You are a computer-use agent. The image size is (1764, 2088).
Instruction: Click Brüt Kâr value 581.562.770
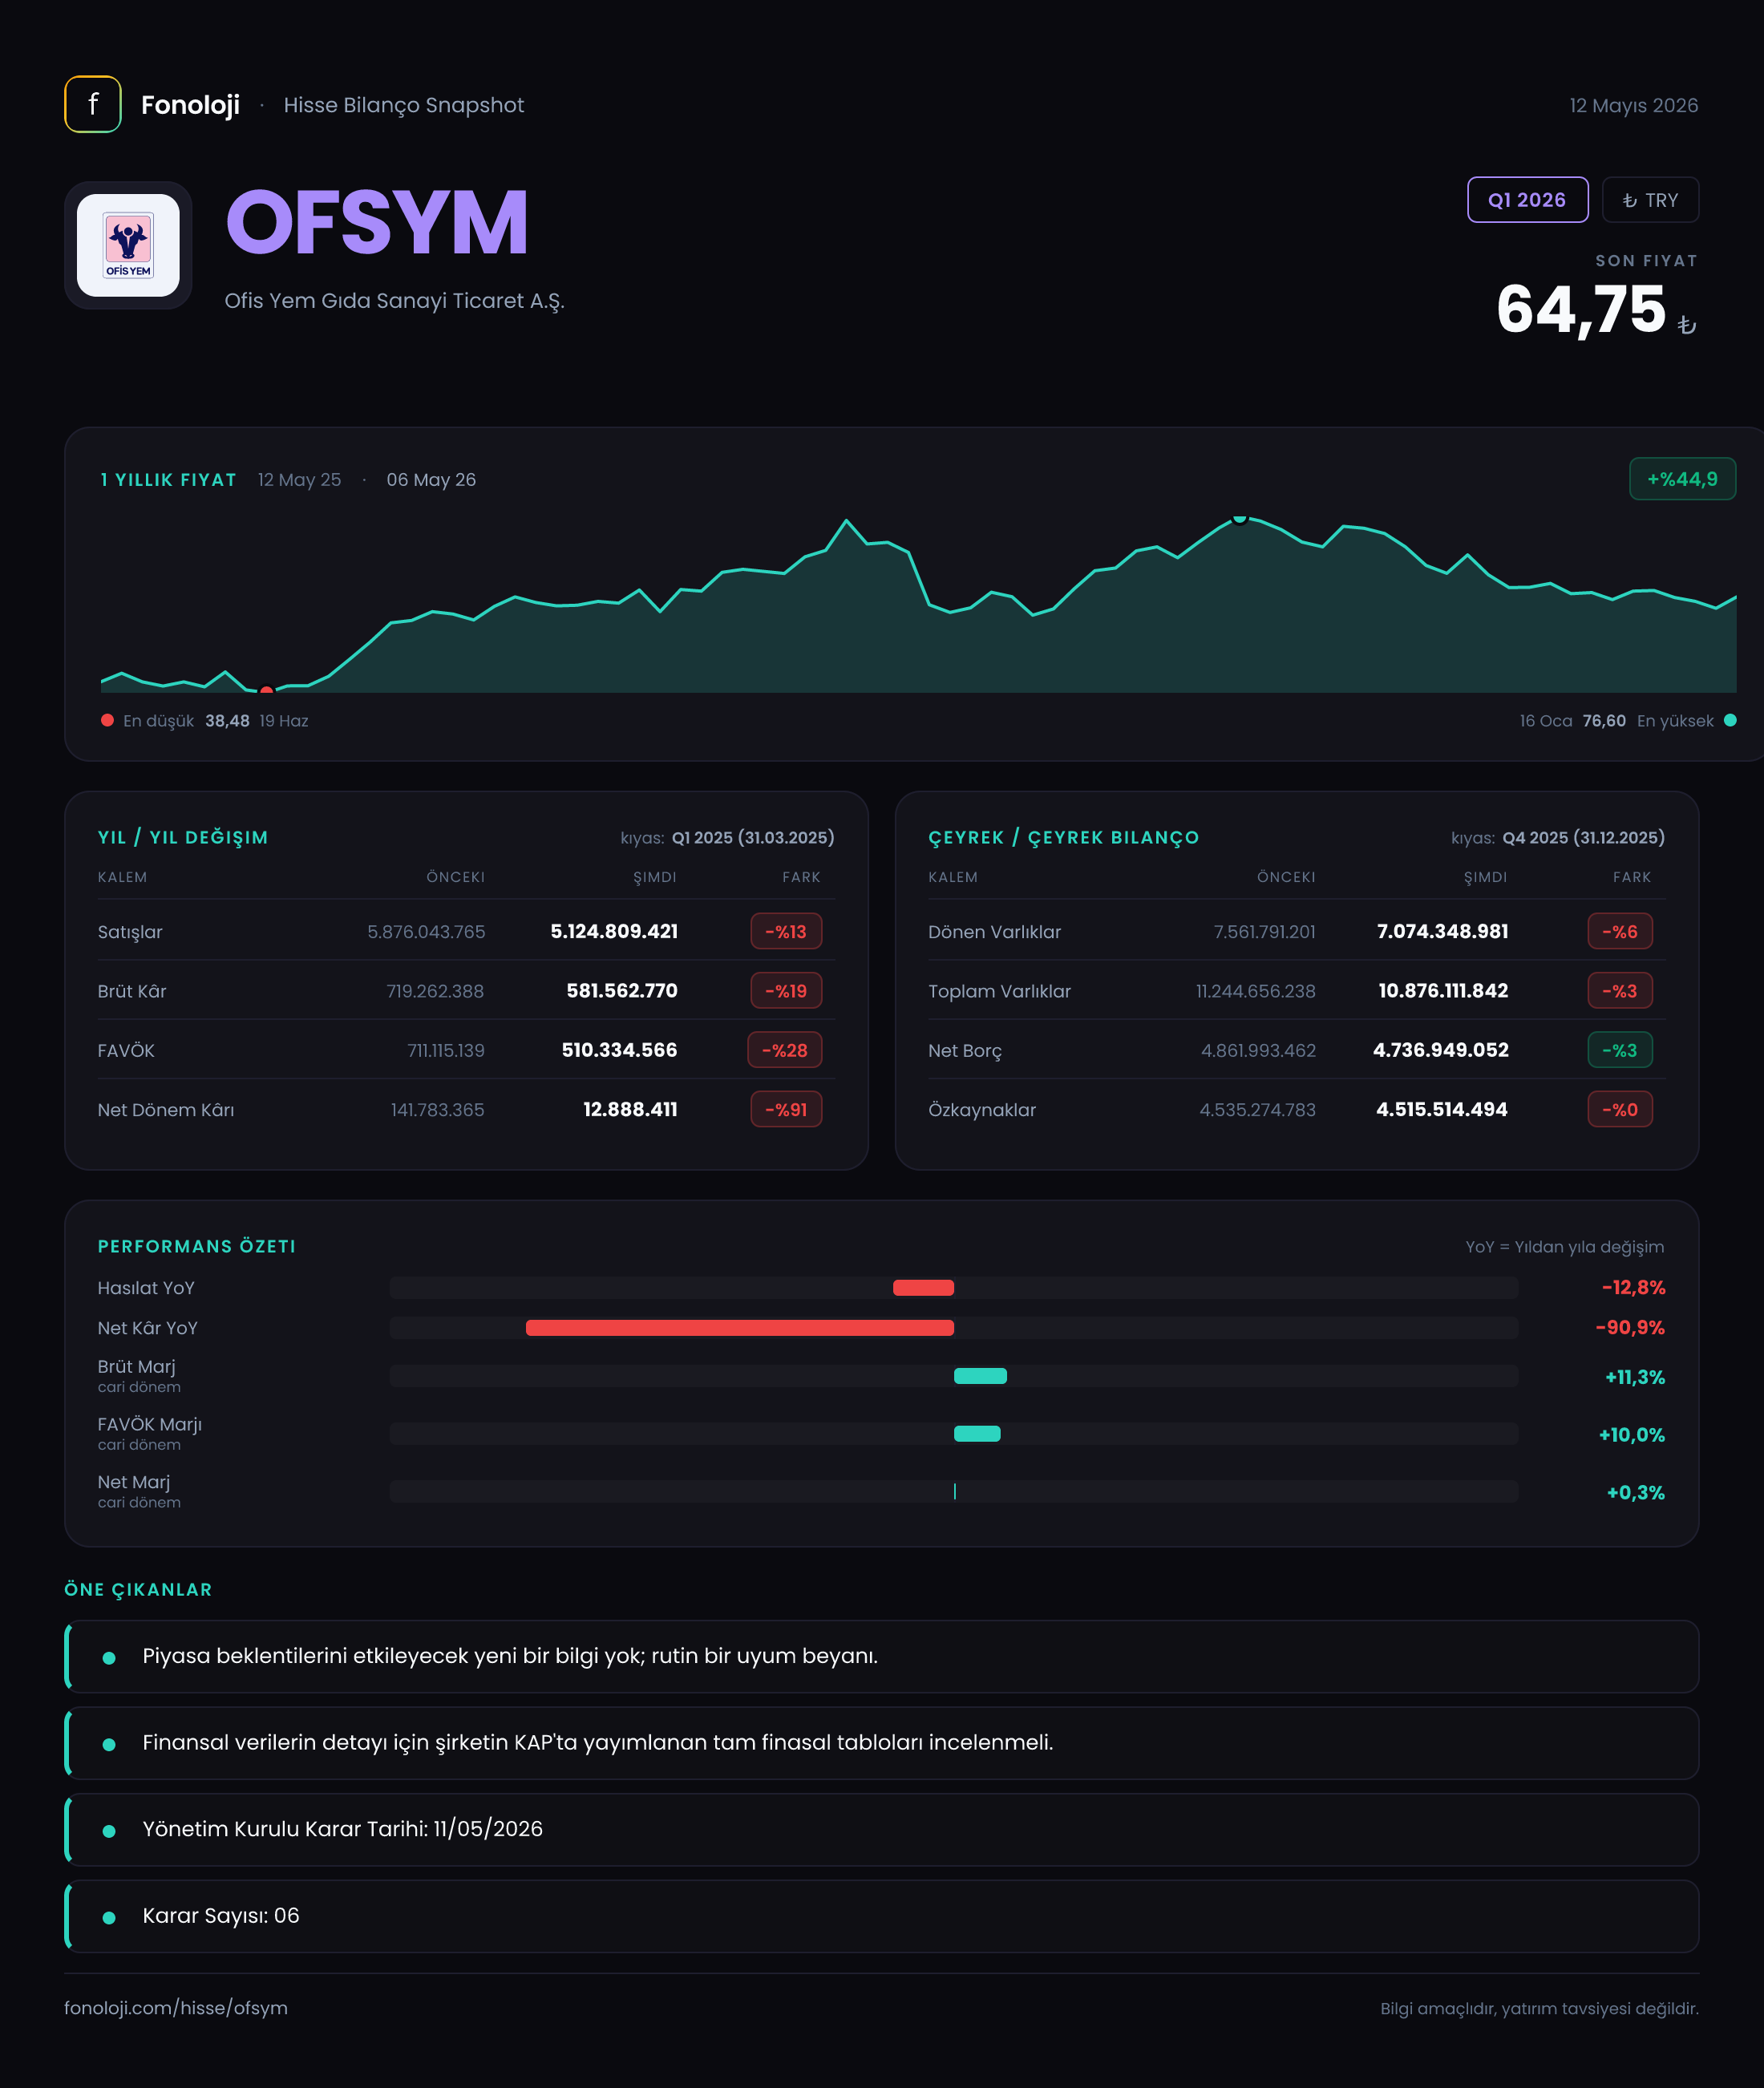click(622, 991)
